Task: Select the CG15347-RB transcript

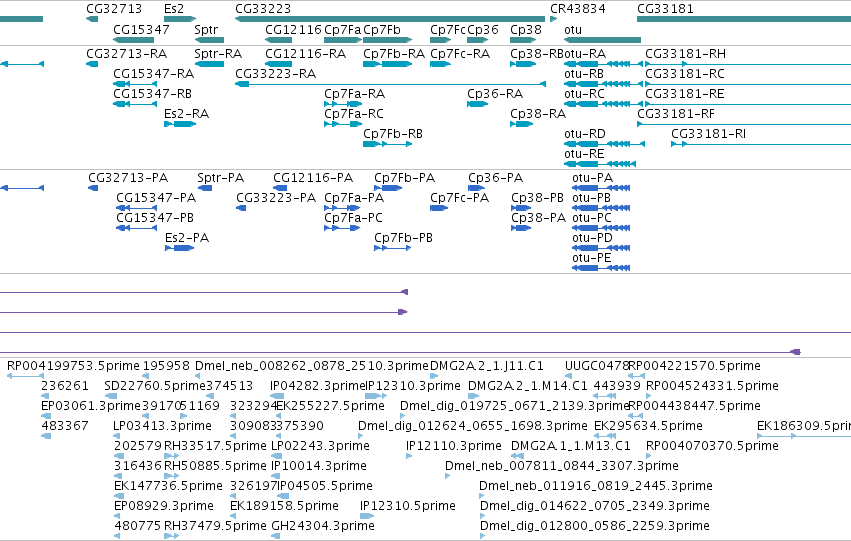Action: (x=153, y=94)
